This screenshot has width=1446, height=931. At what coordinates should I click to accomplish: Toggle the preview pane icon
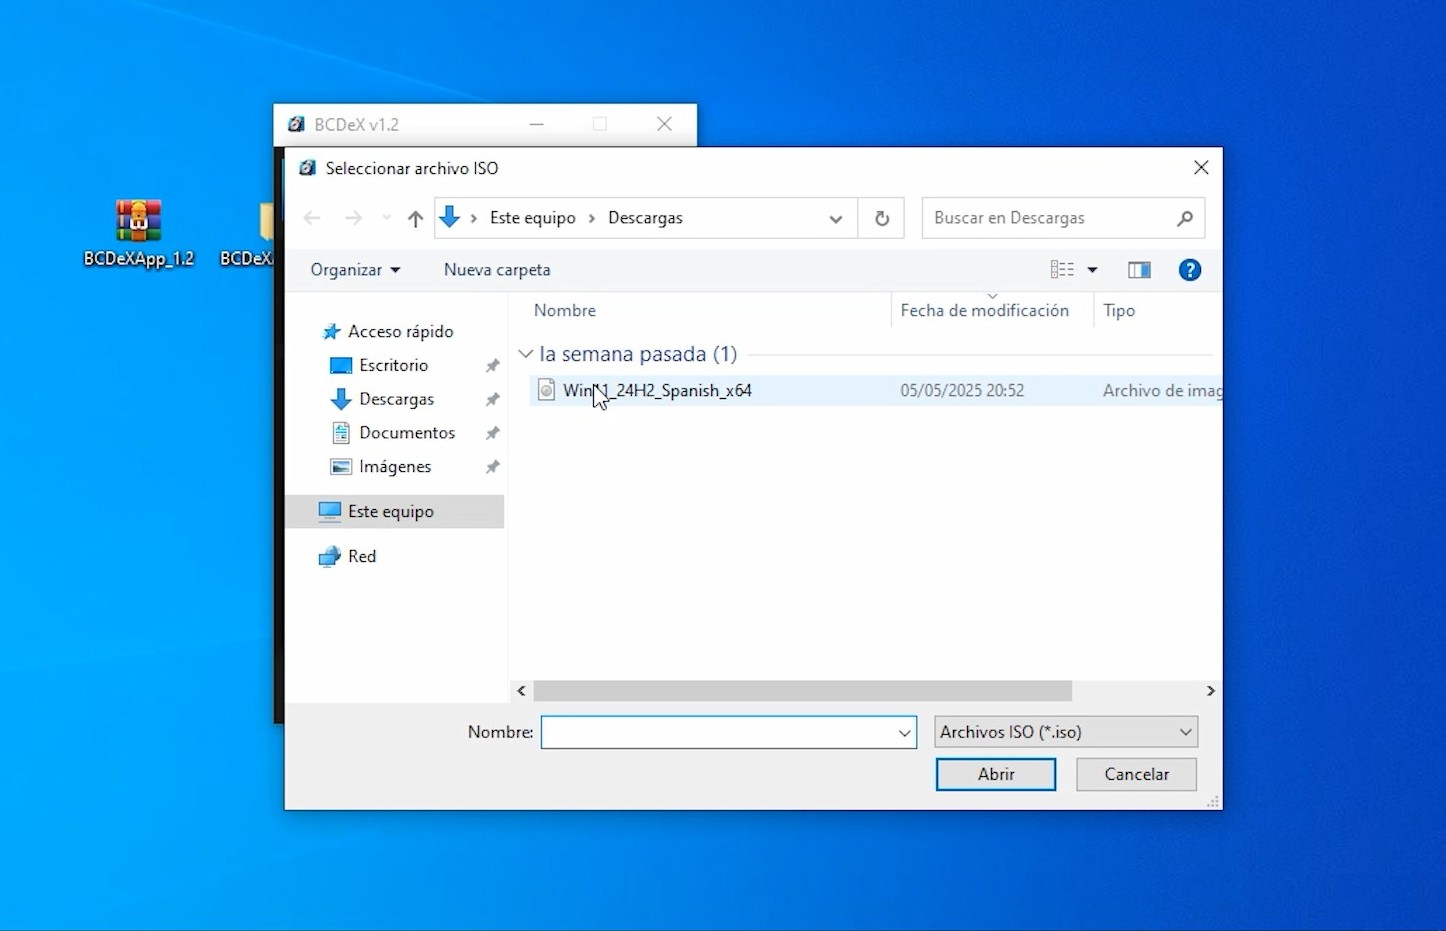(x=1138, y=270)
